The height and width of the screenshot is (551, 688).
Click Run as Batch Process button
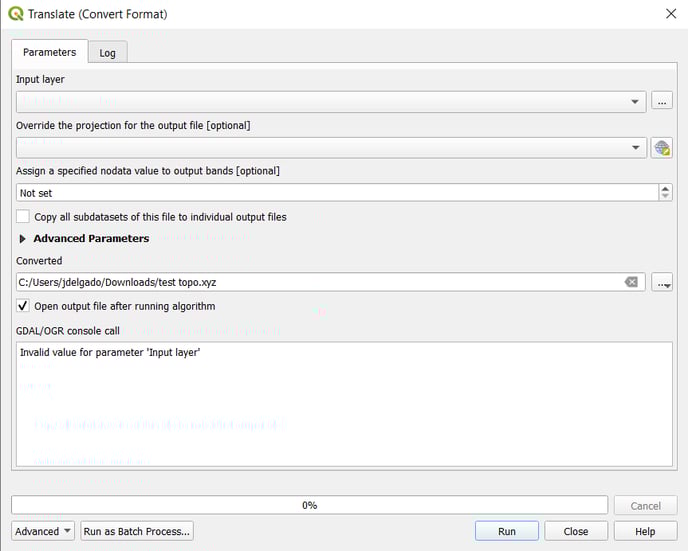tap(137, 531)
